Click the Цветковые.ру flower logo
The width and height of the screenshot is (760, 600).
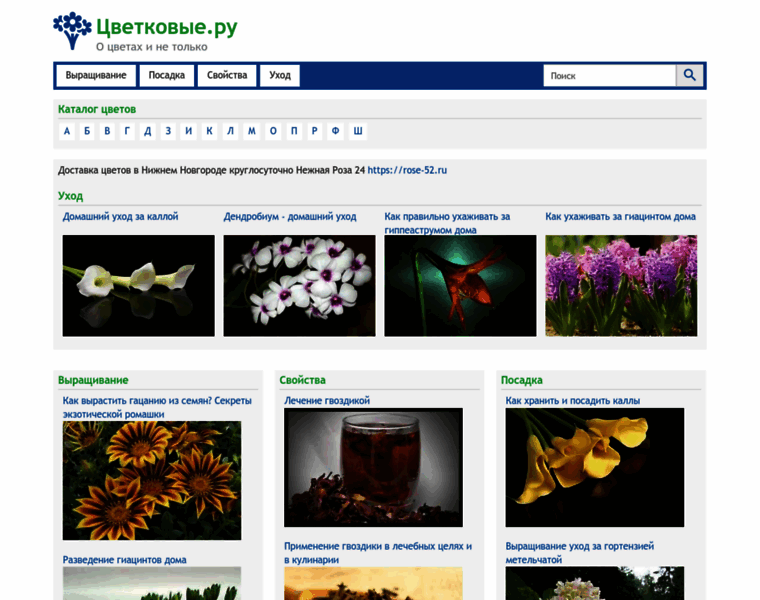(x=72, y=30)
